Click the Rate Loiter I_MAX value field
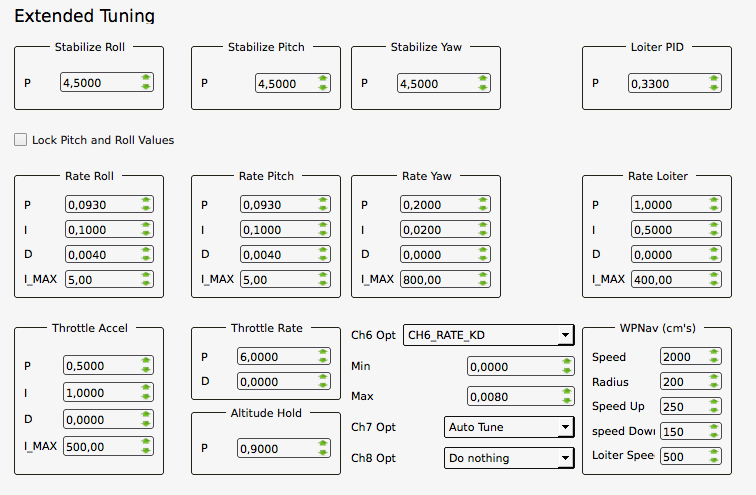The image size is (756, 495). 666,279
